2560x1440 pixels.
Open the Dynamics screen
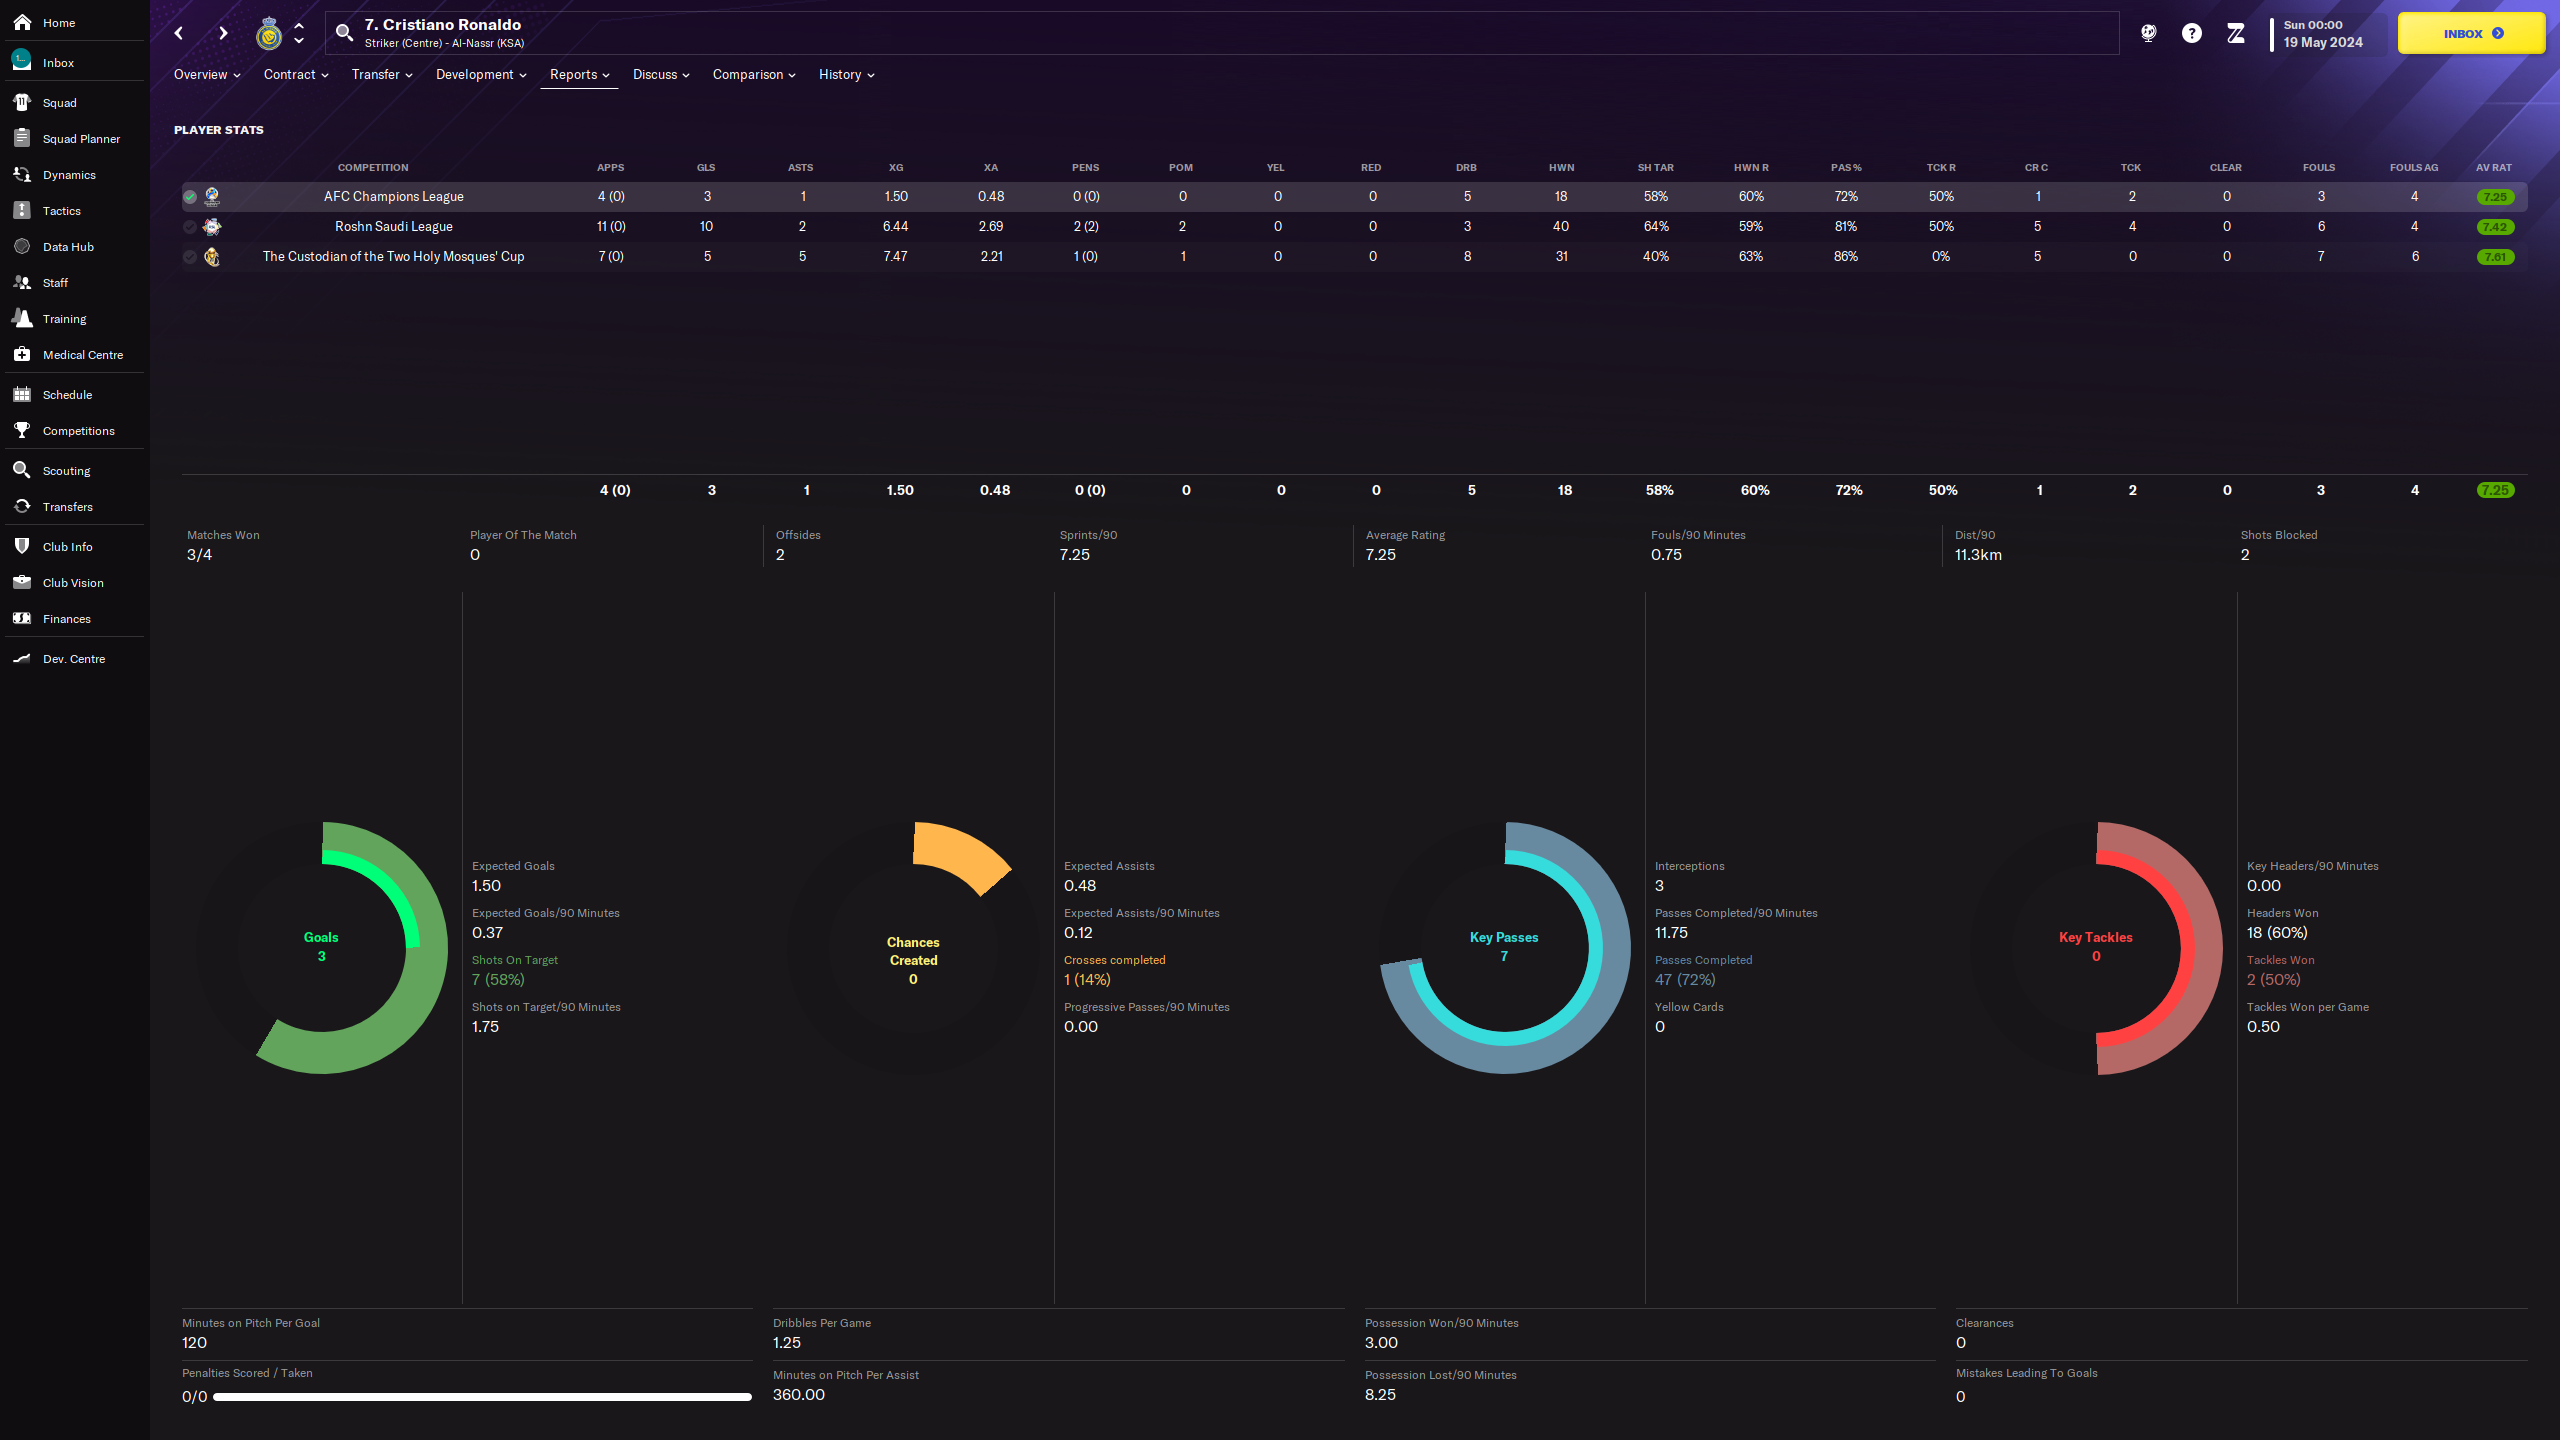[72, 174]
